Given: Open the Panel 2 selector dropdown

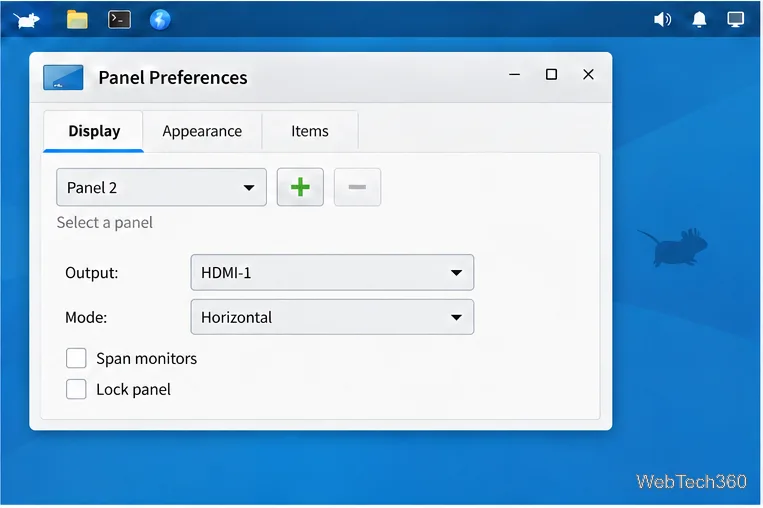Looking at the screenshot, I should point(162,187).
